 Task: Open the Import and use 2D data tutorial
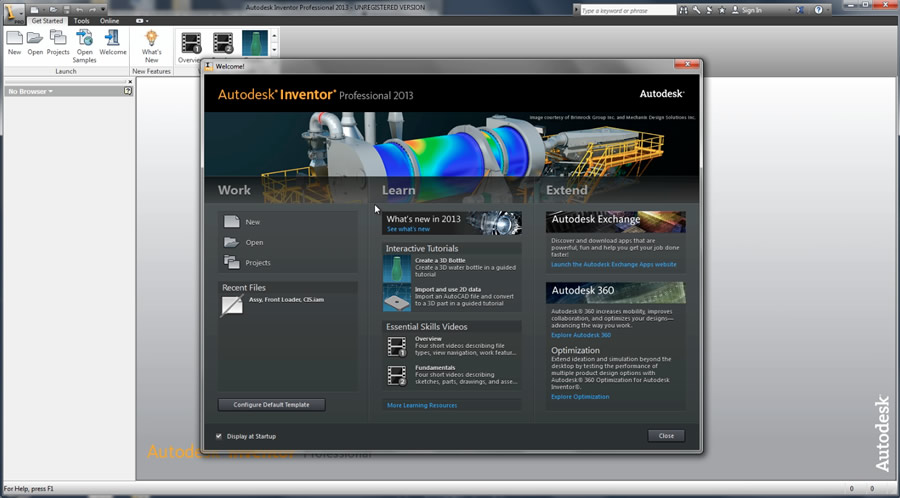(452, 297)
